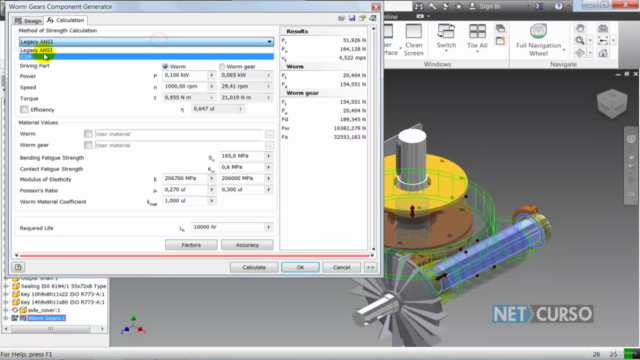This screenshot has height=360, width=640.
Task: Click the Accuracy button
Action: (x=247, y=245)
